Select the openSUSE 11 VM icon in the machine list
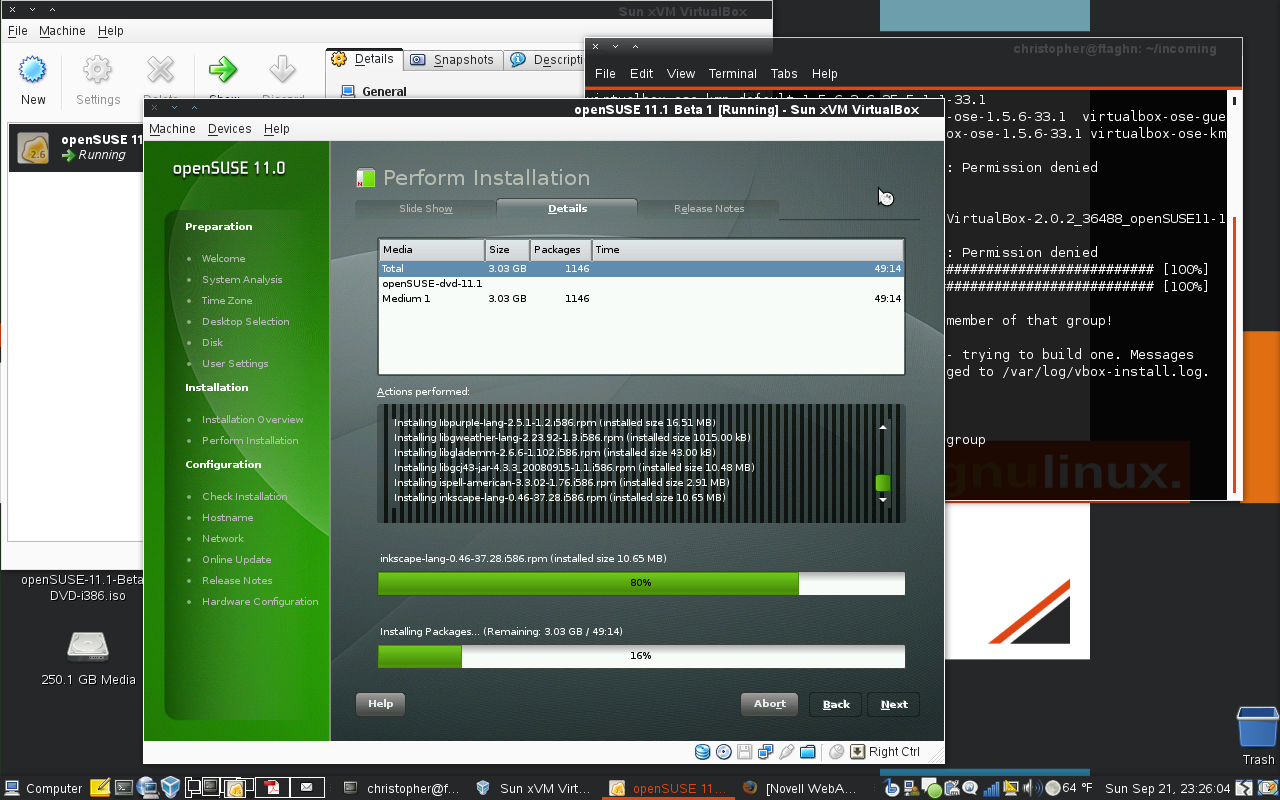The height and width of the screenshot is (800, 1280). pos(34,148)
